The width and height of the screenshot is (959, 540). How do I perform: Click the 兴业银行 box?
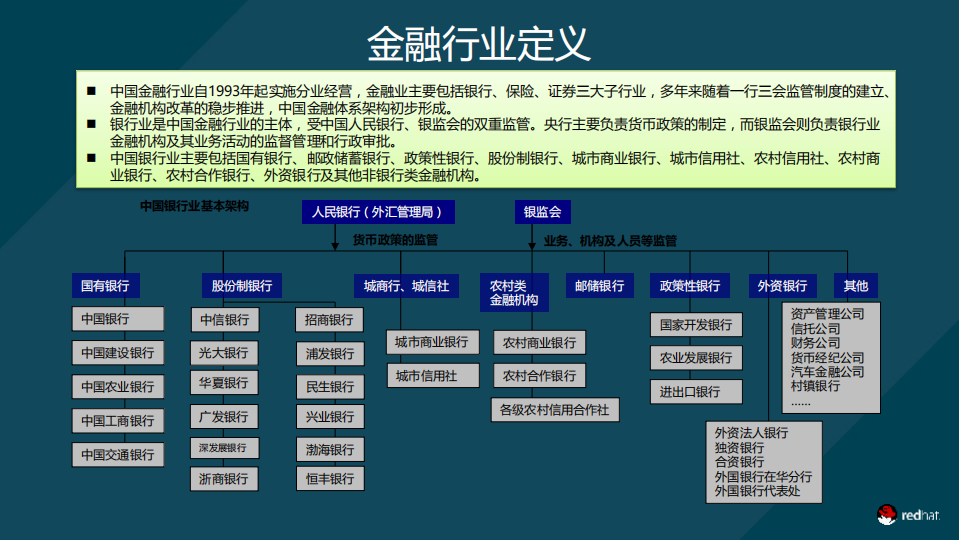[x=330, y=416]
